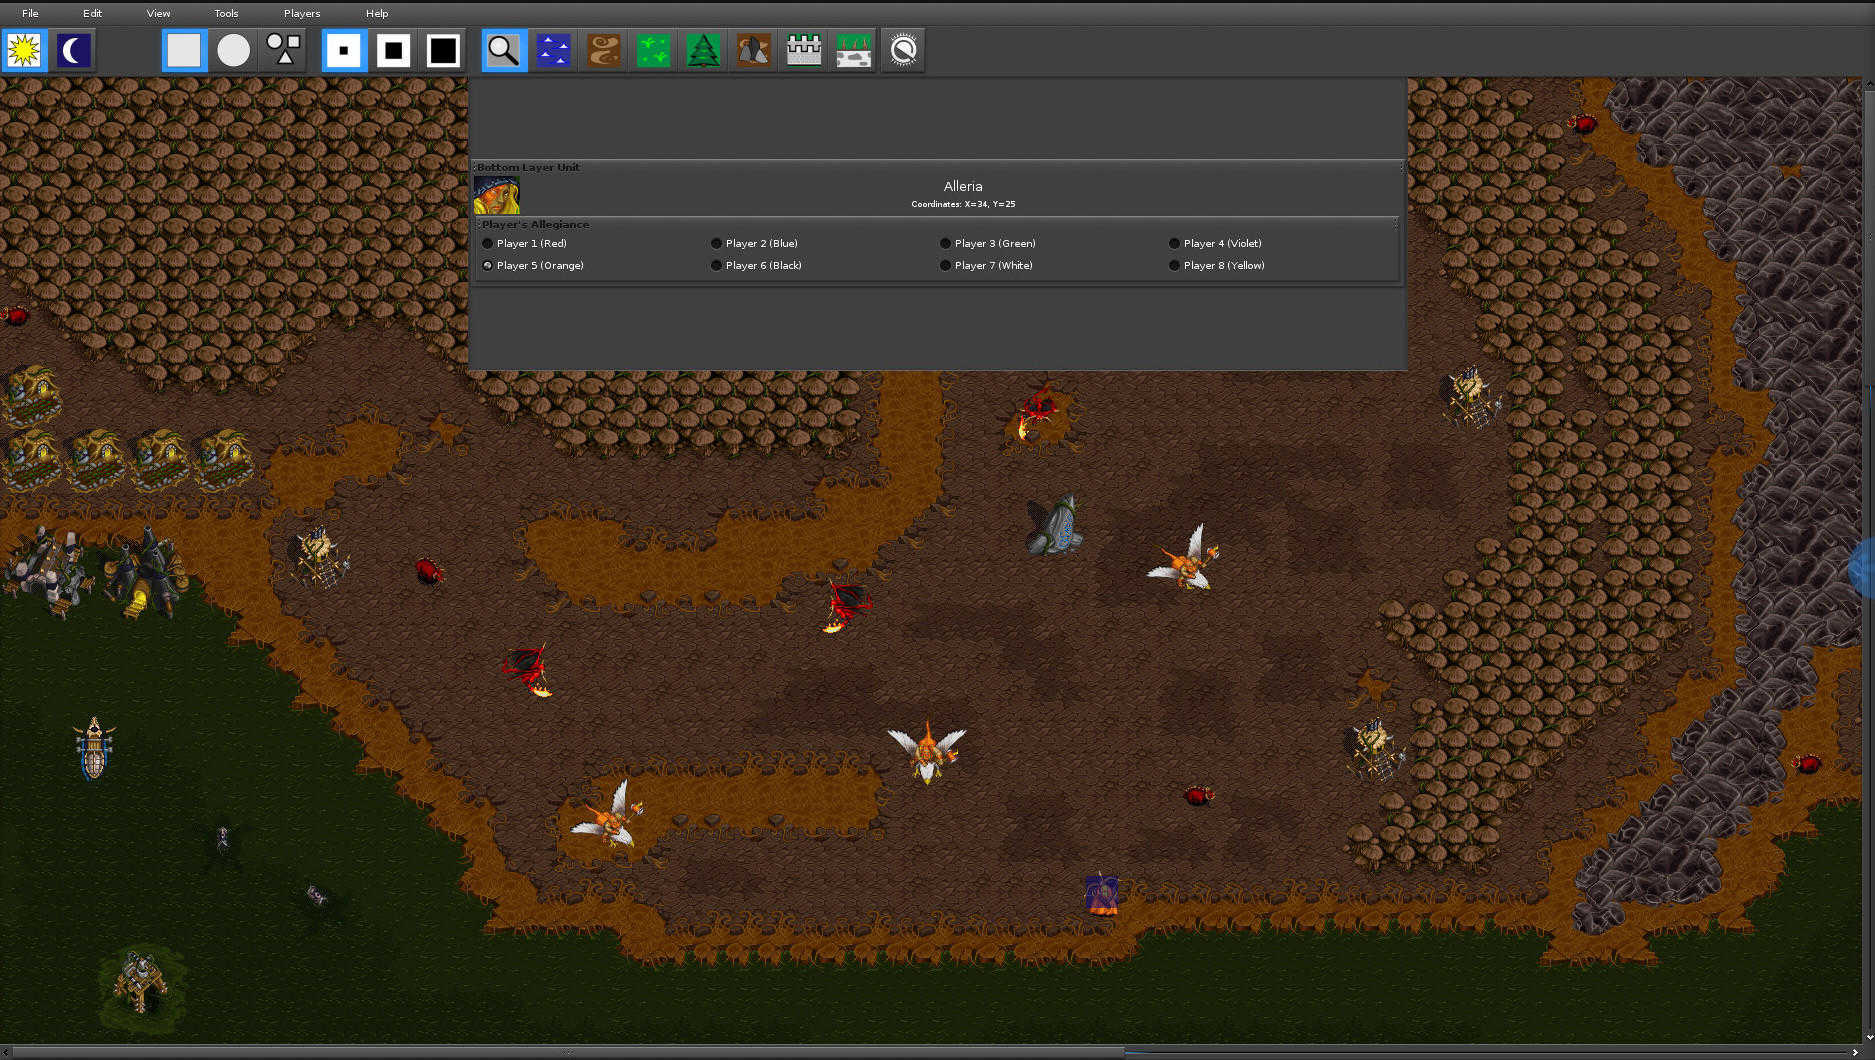Choose the circle brush shape
Image resolution: width=1875 pixels, height=1060 pixels.
click(x=234, y=50)
